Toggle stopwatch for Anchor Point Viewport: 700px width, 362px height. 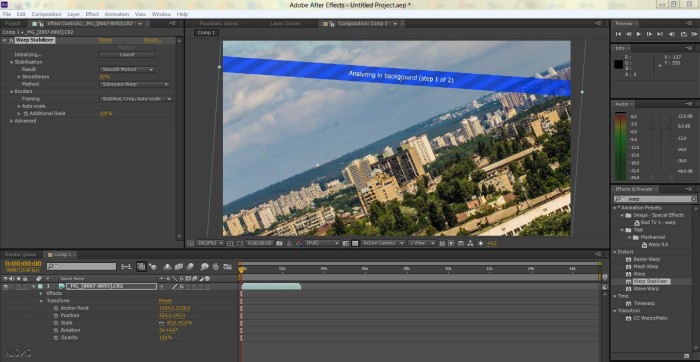pyautogui.click(x=56, y=308)
